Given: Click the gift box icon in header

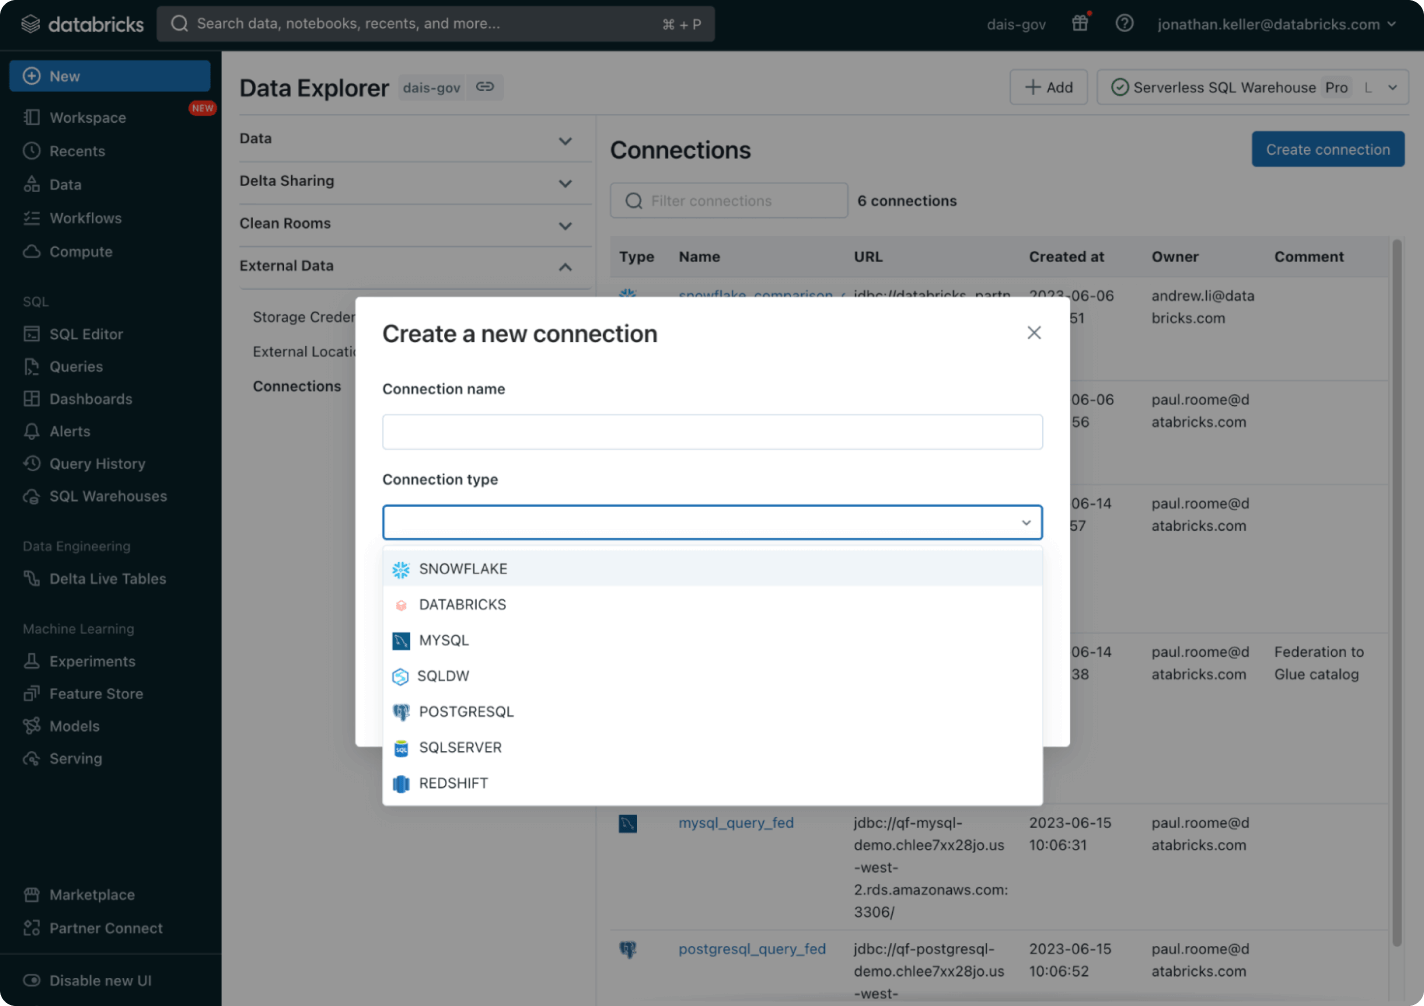Looking at the screenshot, I should point(1080,23).
